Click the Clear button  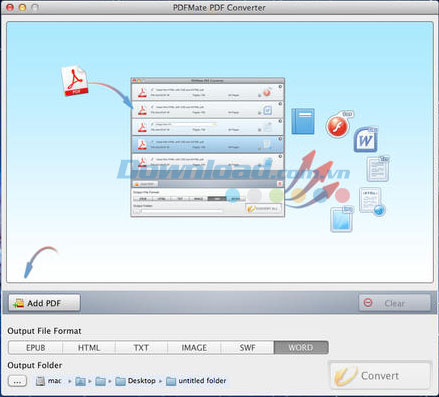click(x=395, y=303)
